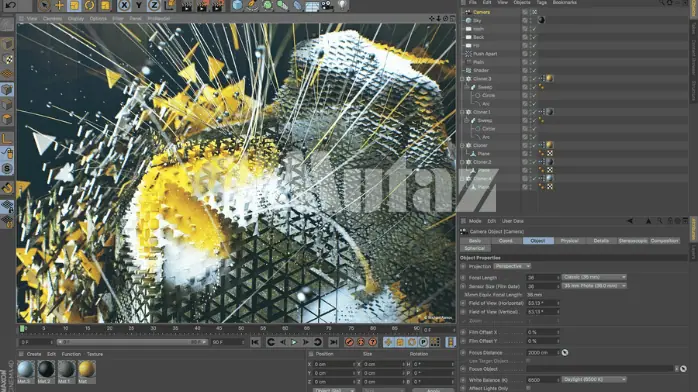The height and width of the screenshot is (392, 698).
Task: Collapse the Cloner.1 hierarchy
Action: [462, 112]
